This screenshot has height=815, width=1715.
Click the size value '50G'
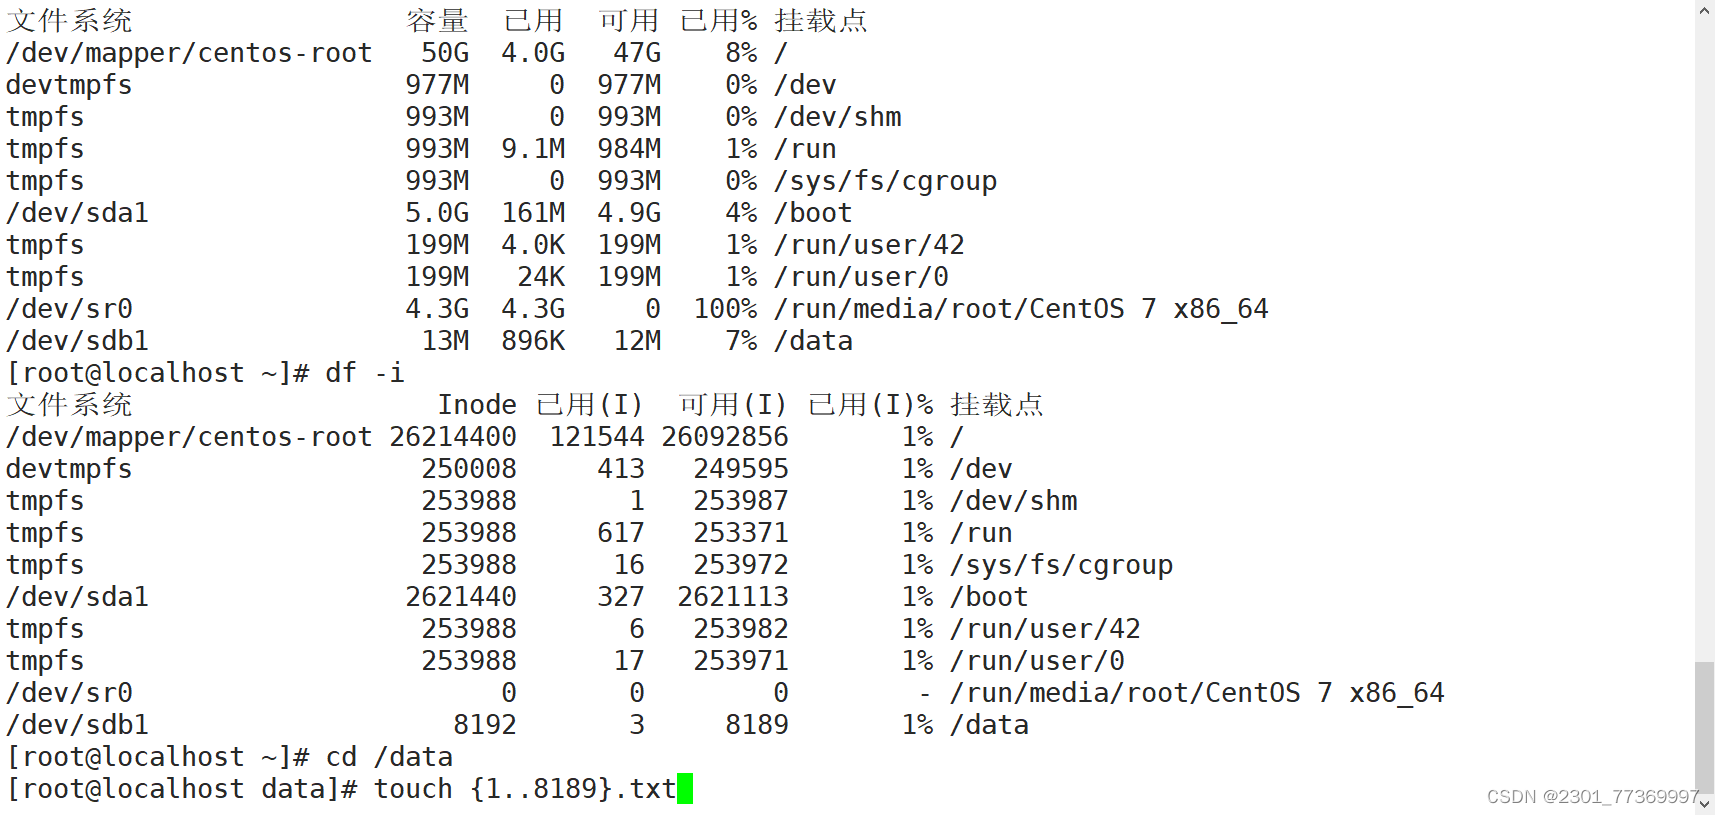445,53
